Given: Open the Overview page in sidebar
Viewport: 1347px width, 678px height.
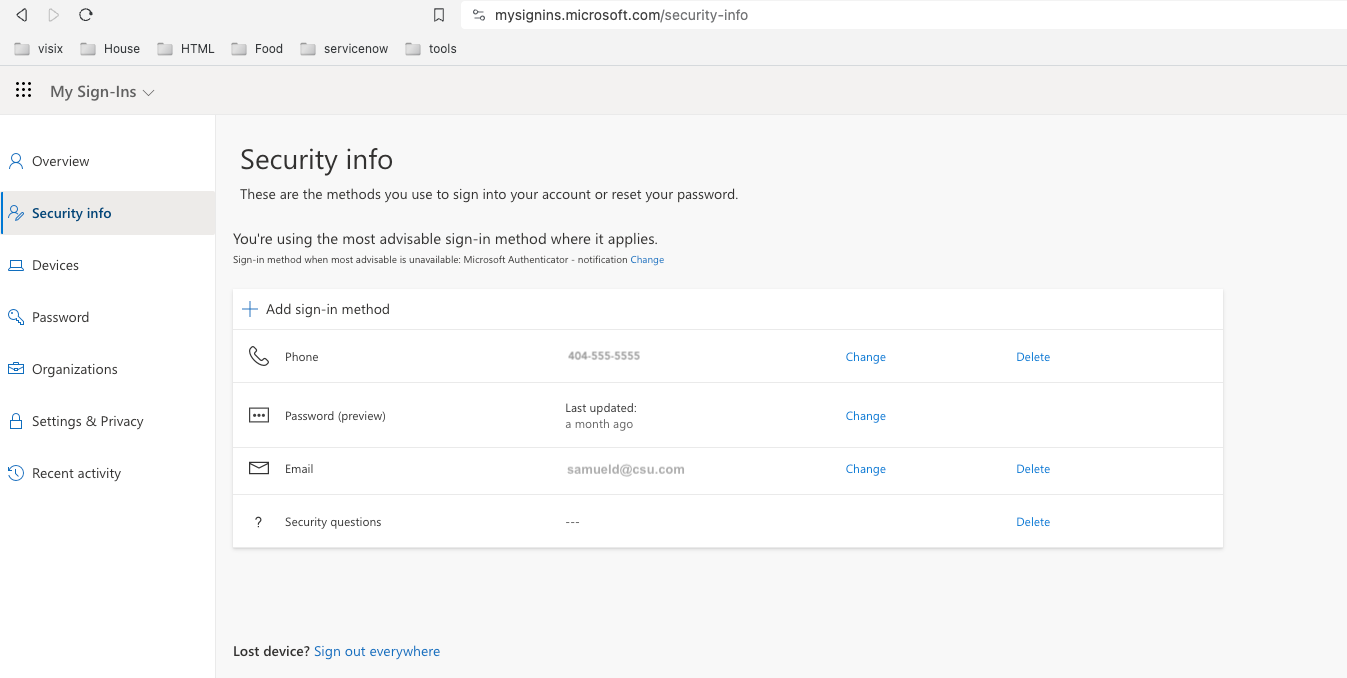Looking at the screenshot, I should click(60, 161).
